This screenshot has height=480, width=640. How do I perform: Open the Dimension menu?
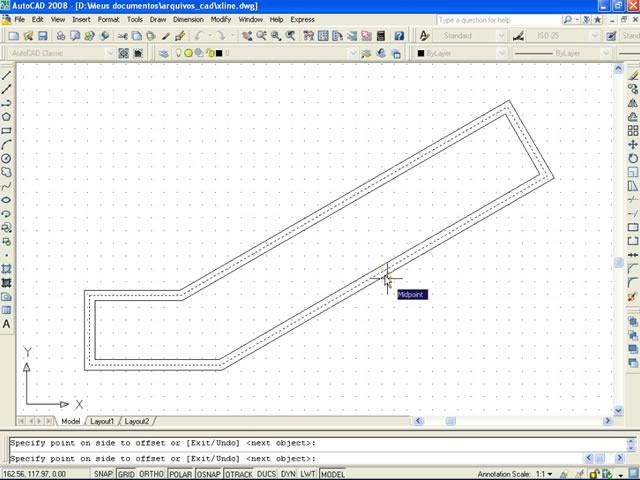[188, 20]
